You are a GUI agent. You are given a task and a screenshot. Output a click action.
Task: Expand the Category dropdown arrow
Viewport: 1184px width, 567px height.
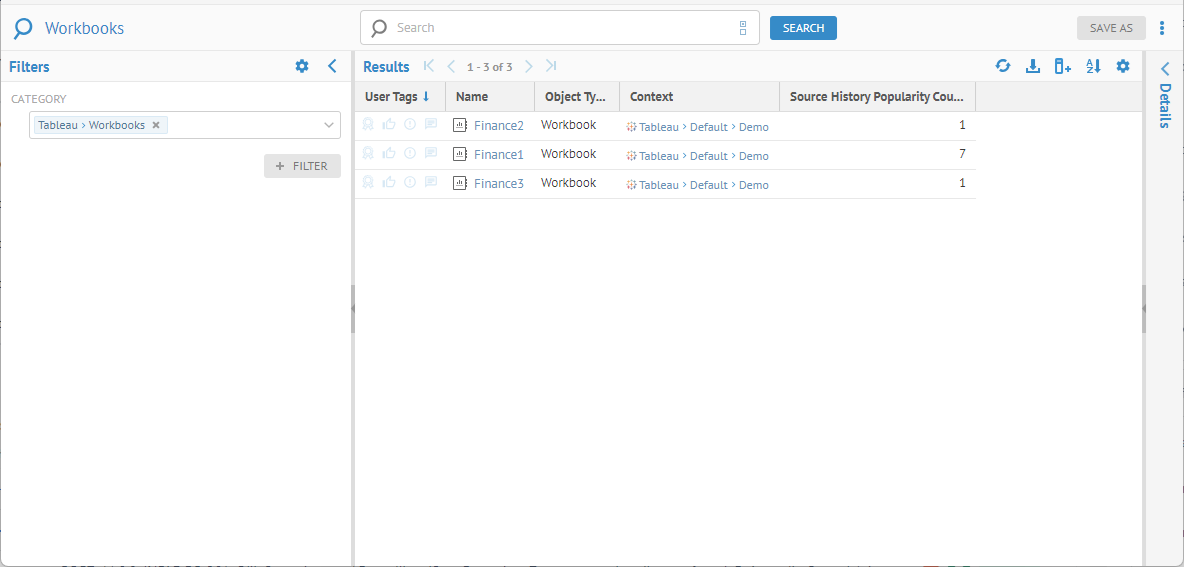pyautogui.click(x=328, y=125)
